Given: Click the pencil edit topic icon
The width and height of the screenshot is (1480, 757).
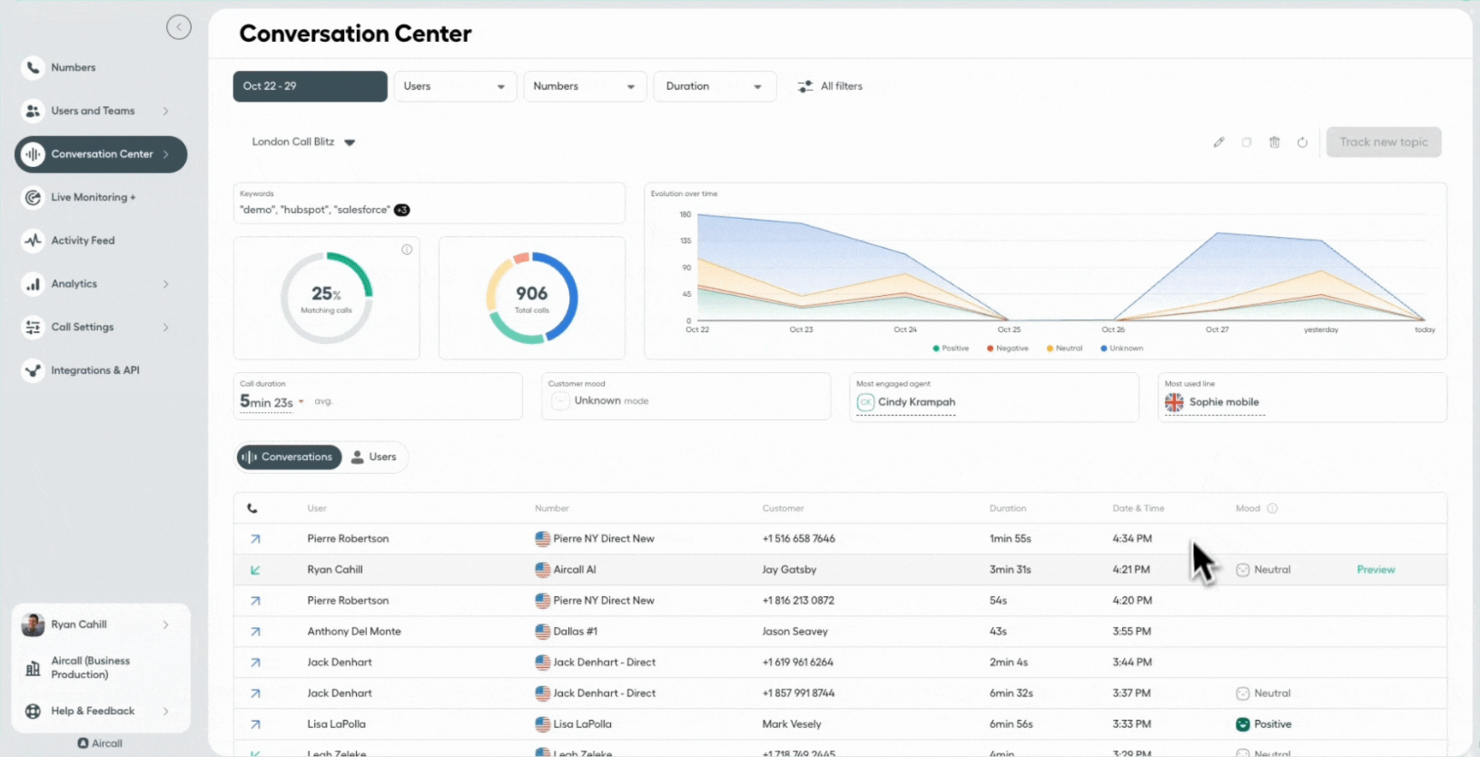Looking at the screenshot, I should tap(1218, 142).
